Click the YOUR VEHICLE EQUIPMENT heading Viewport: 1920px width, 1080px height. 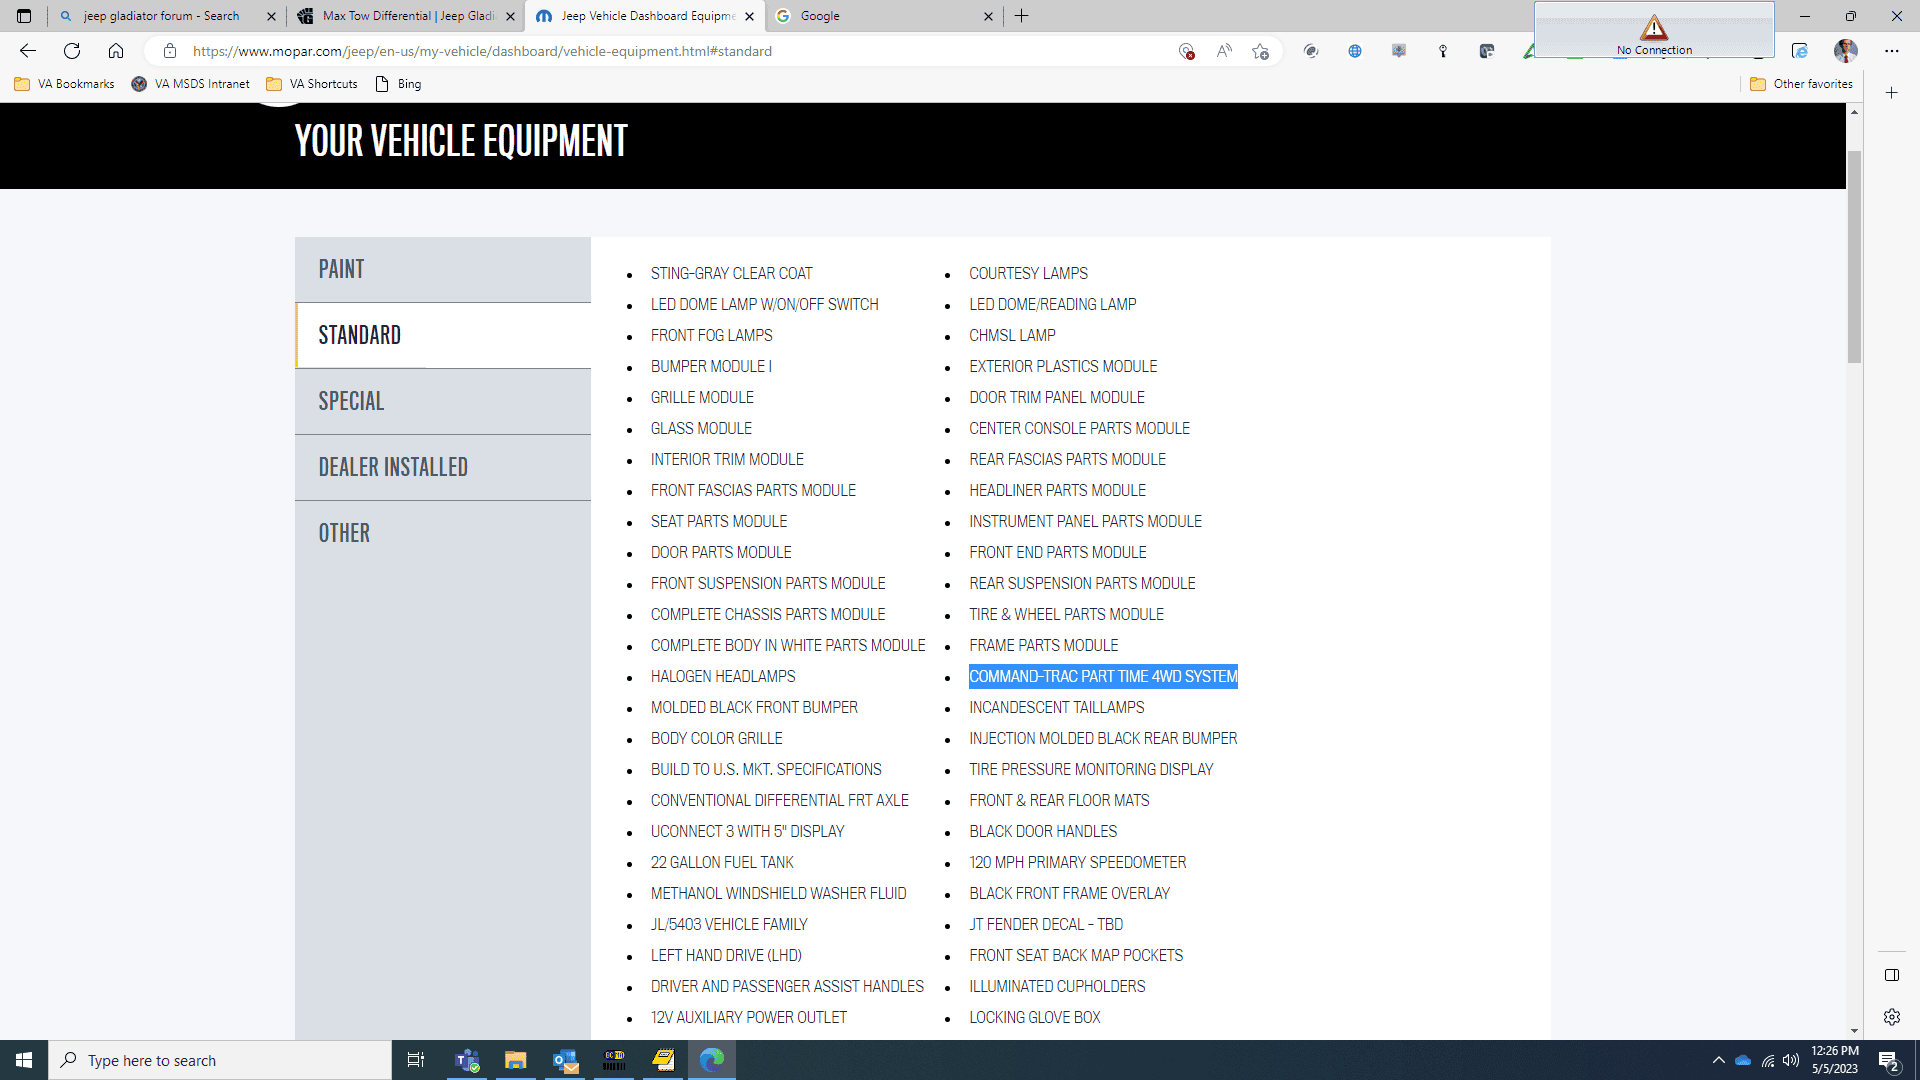click(461, 141)
